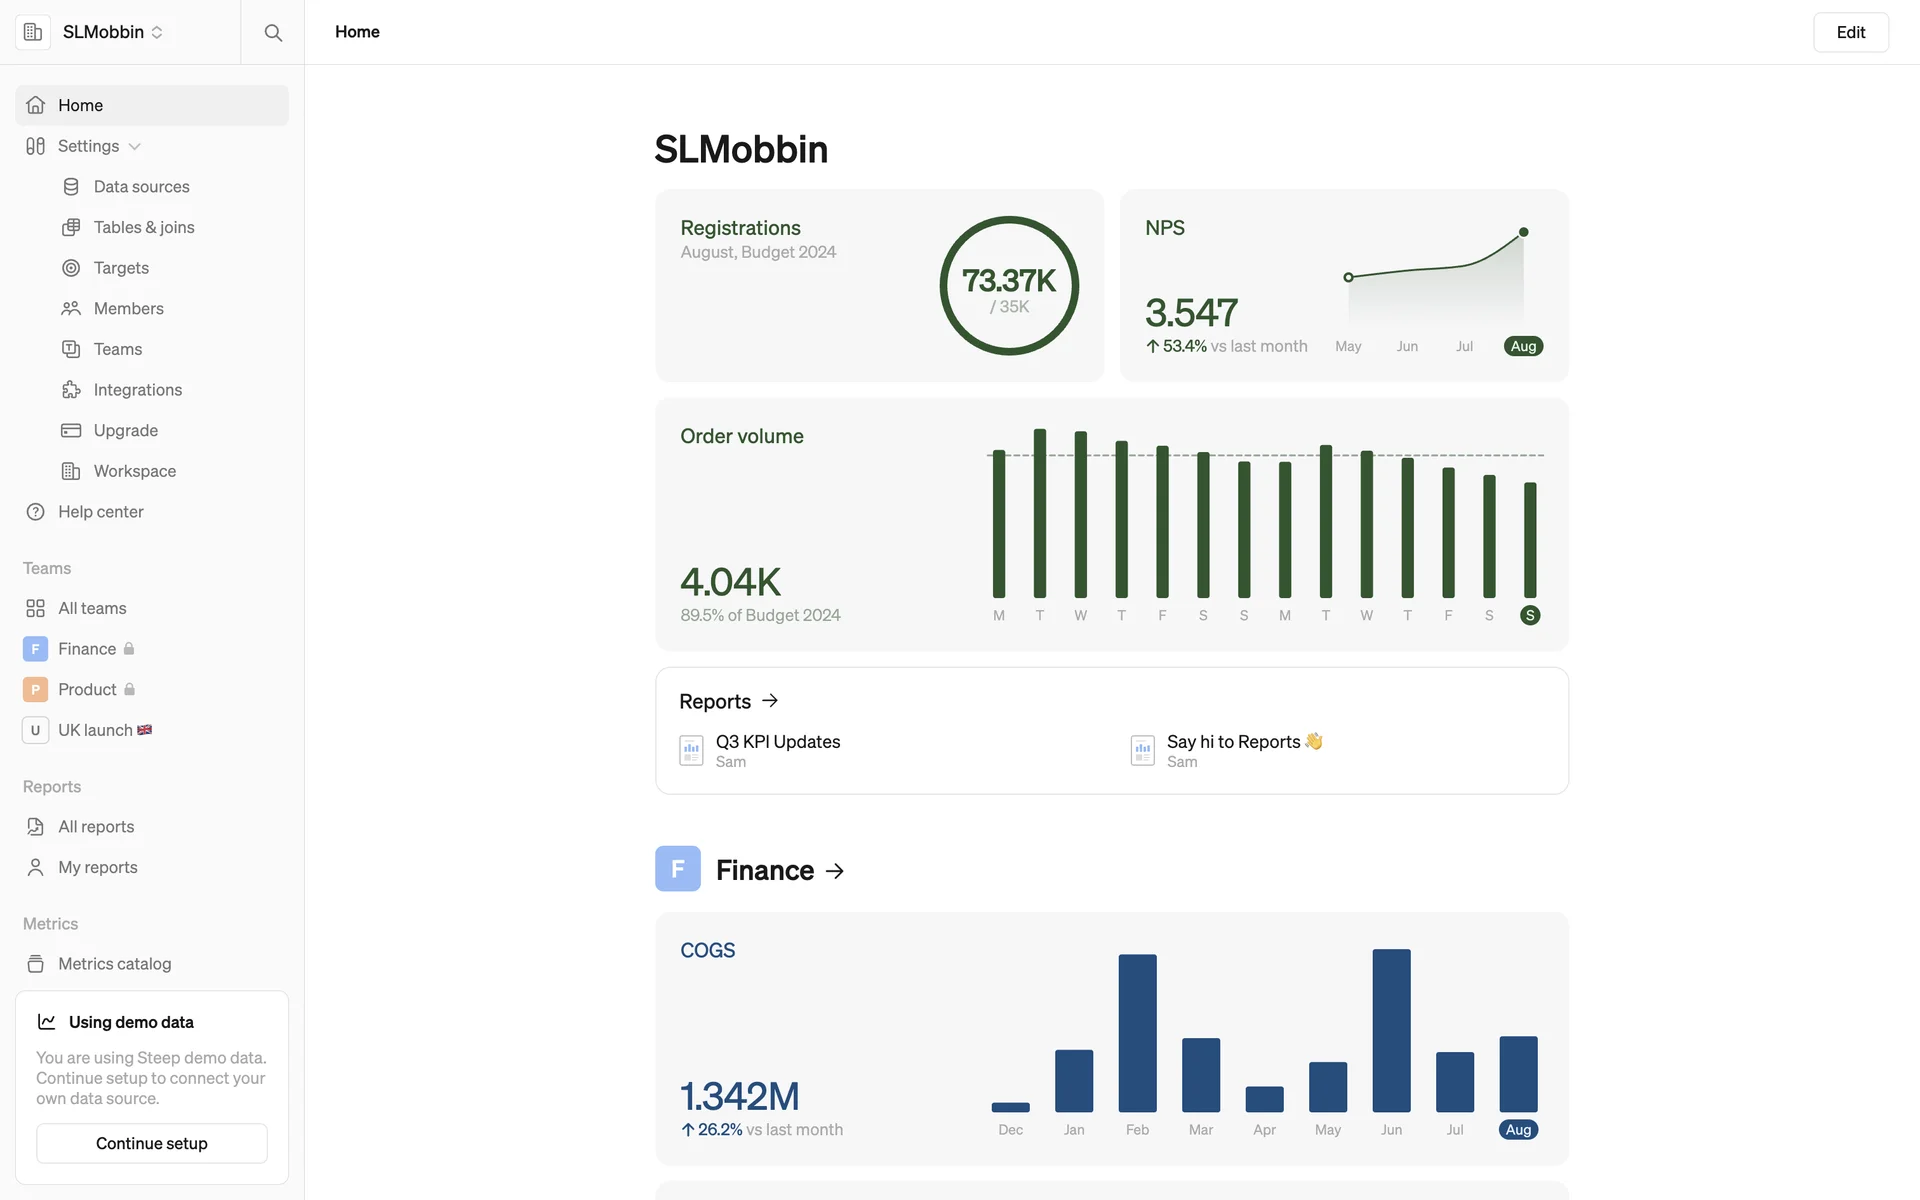Viewport: 1920px width, 1200px height.
Task: Open Data sources via database icon
Action: pyautogui.click(x=71, y=187)
